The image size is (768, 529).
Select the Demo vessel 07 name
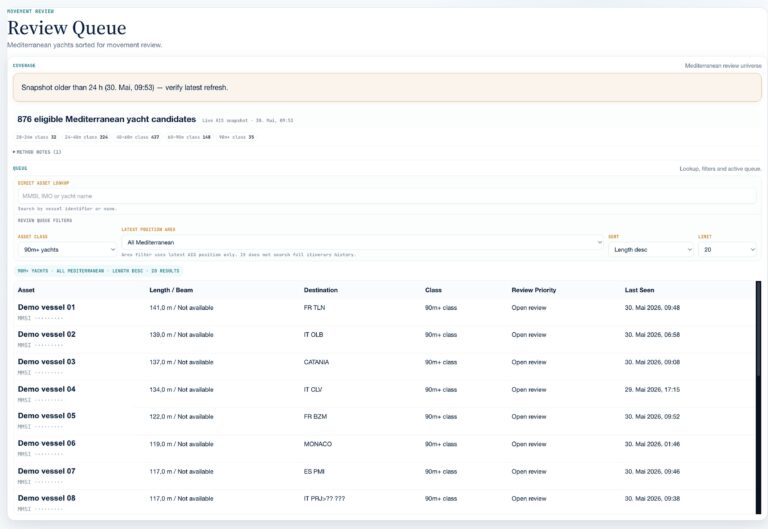(47, 471)
